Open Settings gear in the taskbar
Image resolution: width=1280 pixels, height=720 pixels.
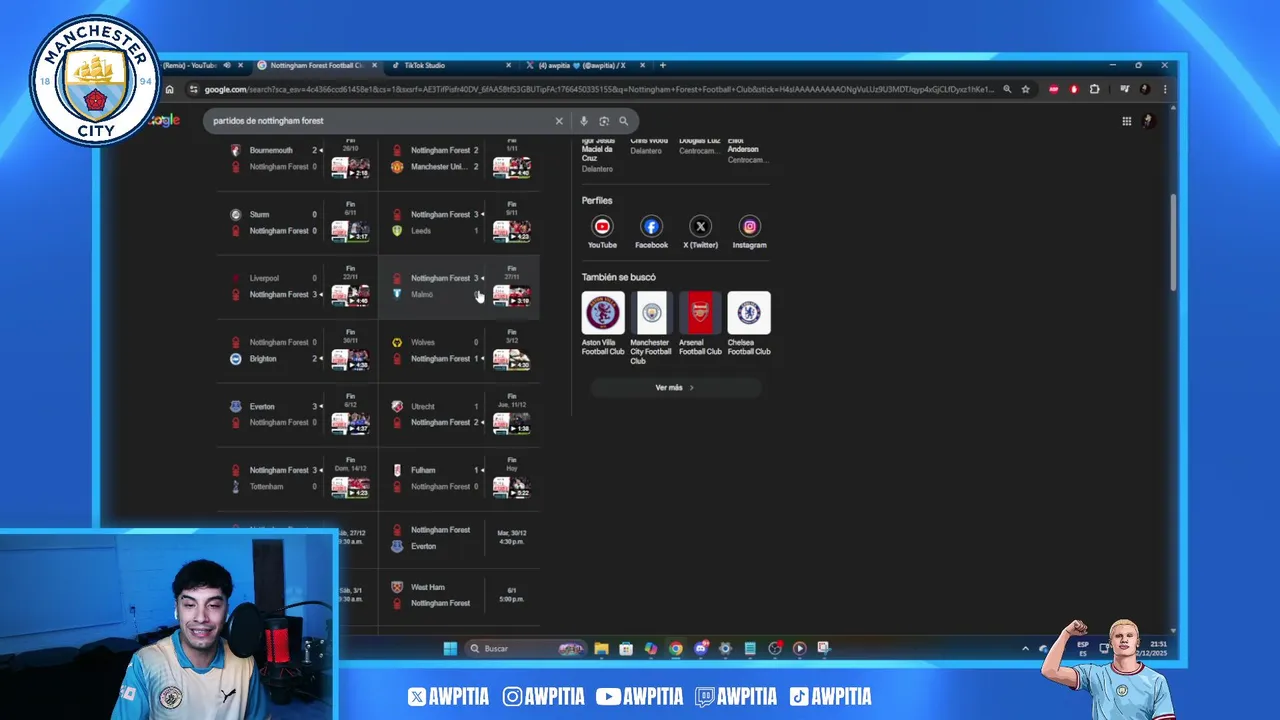click(725, 648)
